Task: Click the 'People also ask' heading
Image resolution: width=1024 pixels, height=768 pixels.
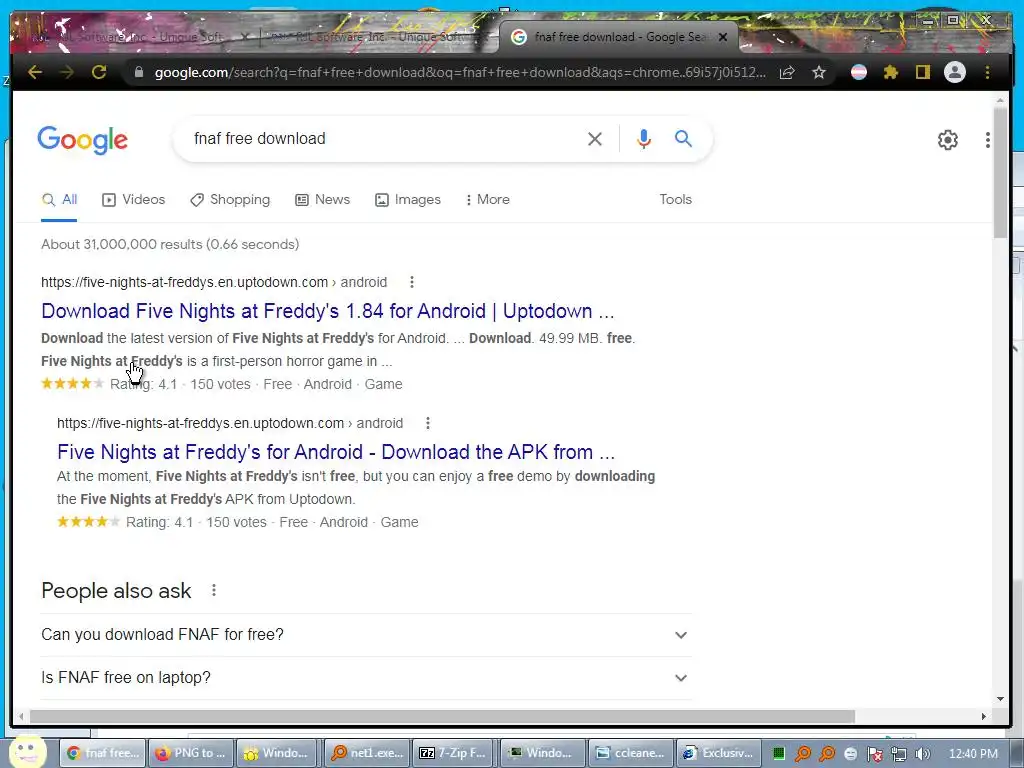Action: (x=116, y=591)
